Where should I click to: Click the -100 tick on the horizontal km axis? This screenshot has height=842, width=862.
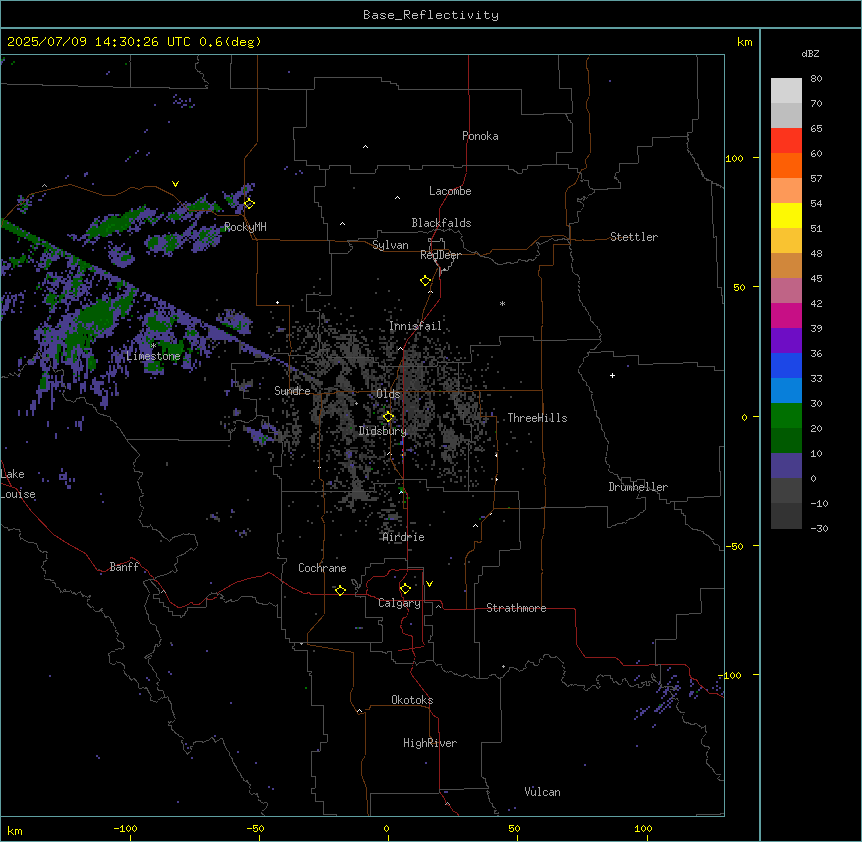[125, 828]
